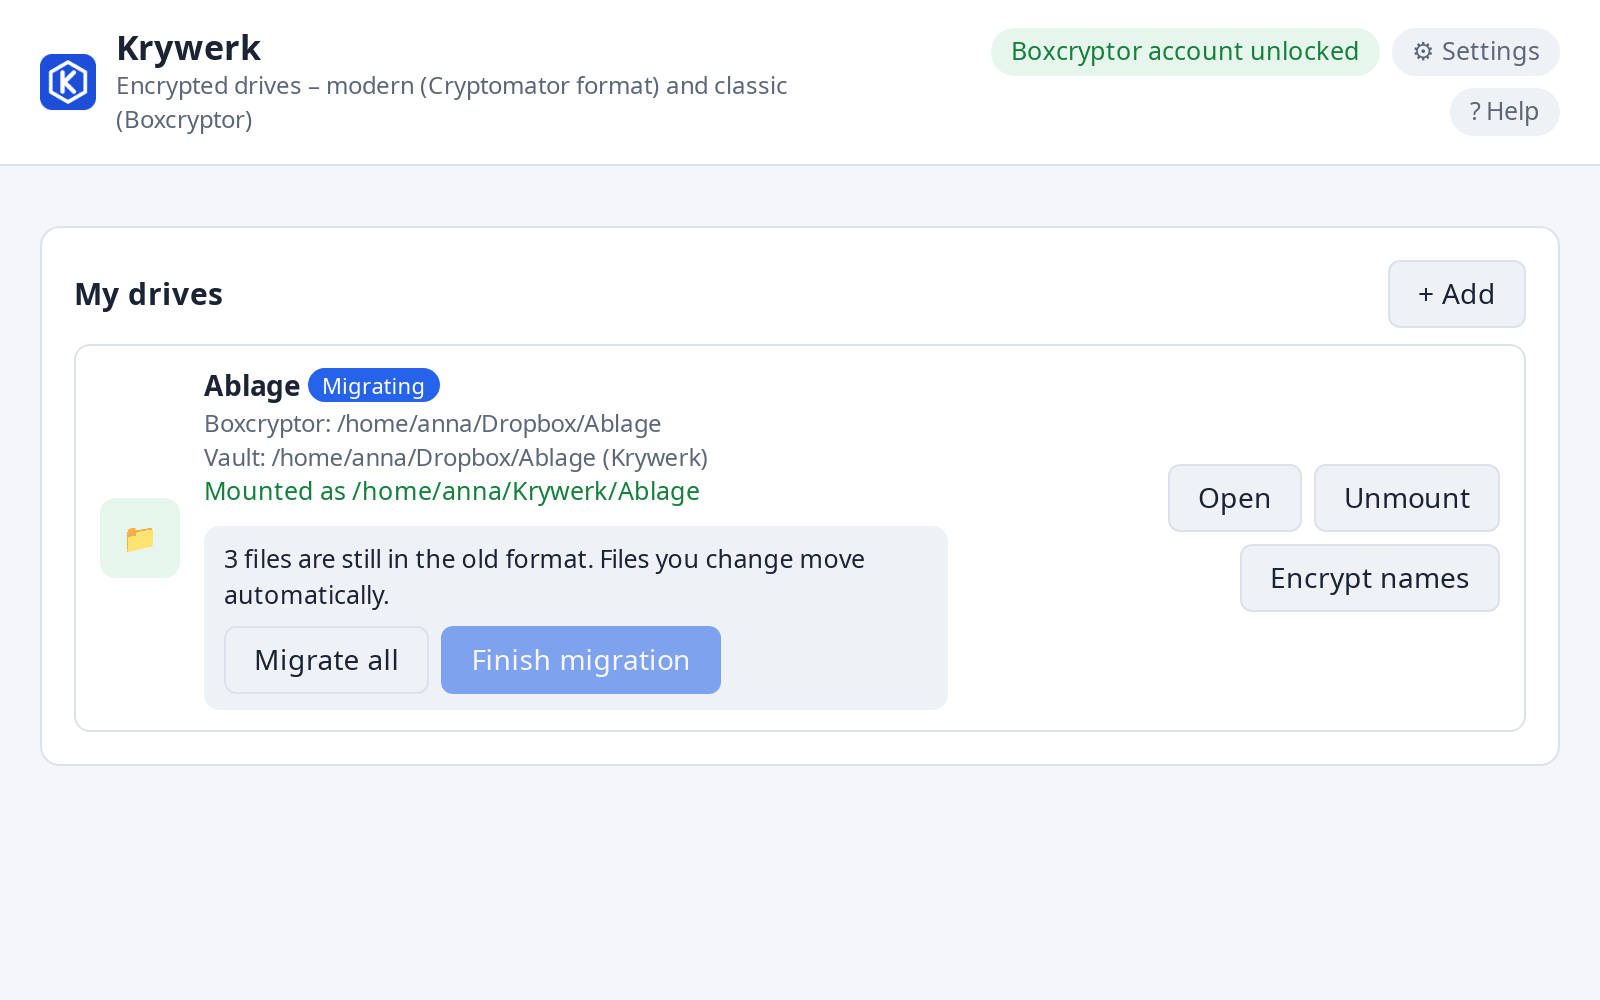The width and height of the screenshot is (1600, 1000).
Task: Click the Vault path line
Action: (456, 458)
